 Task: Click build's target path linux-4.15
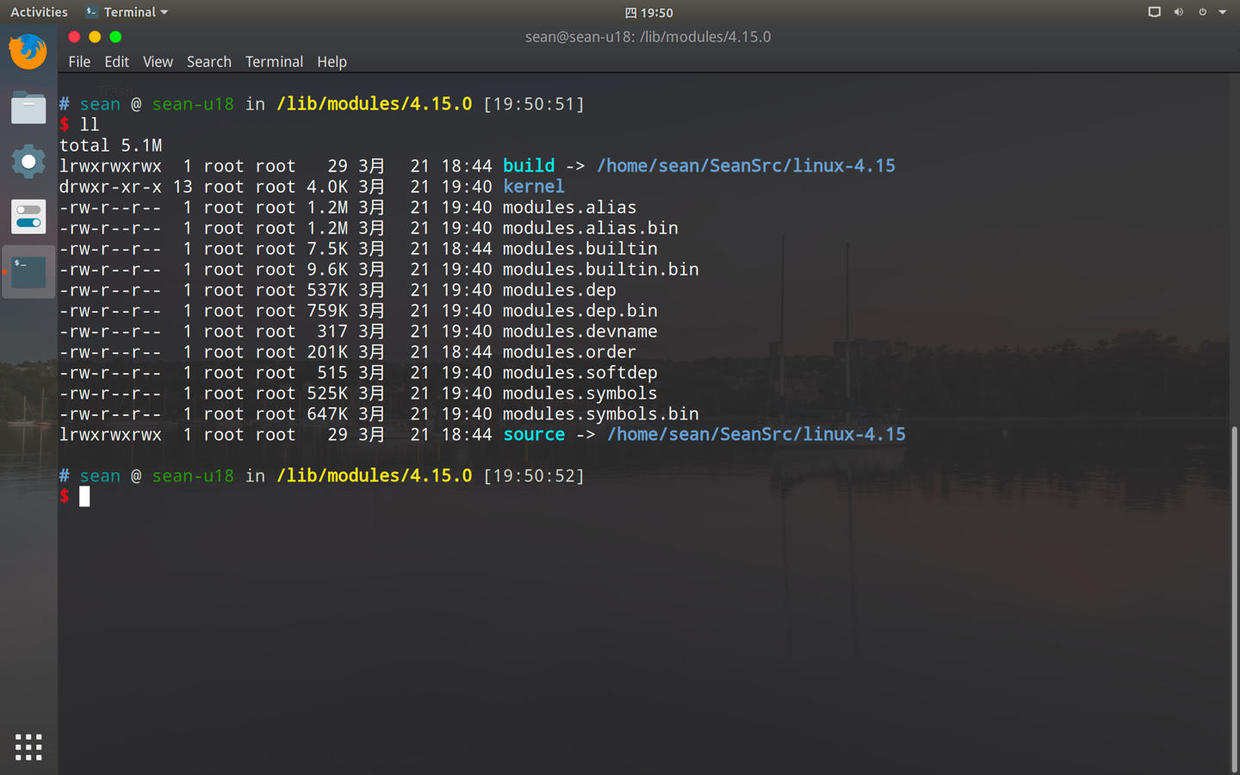pyautogui.click(x=746, y=166)
